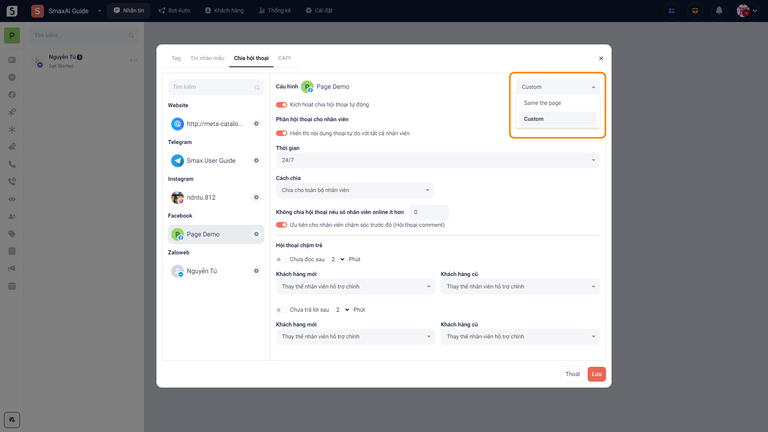Click the Thoát button
This screenshot has height=432, width=768.
[x=572, y=374]
